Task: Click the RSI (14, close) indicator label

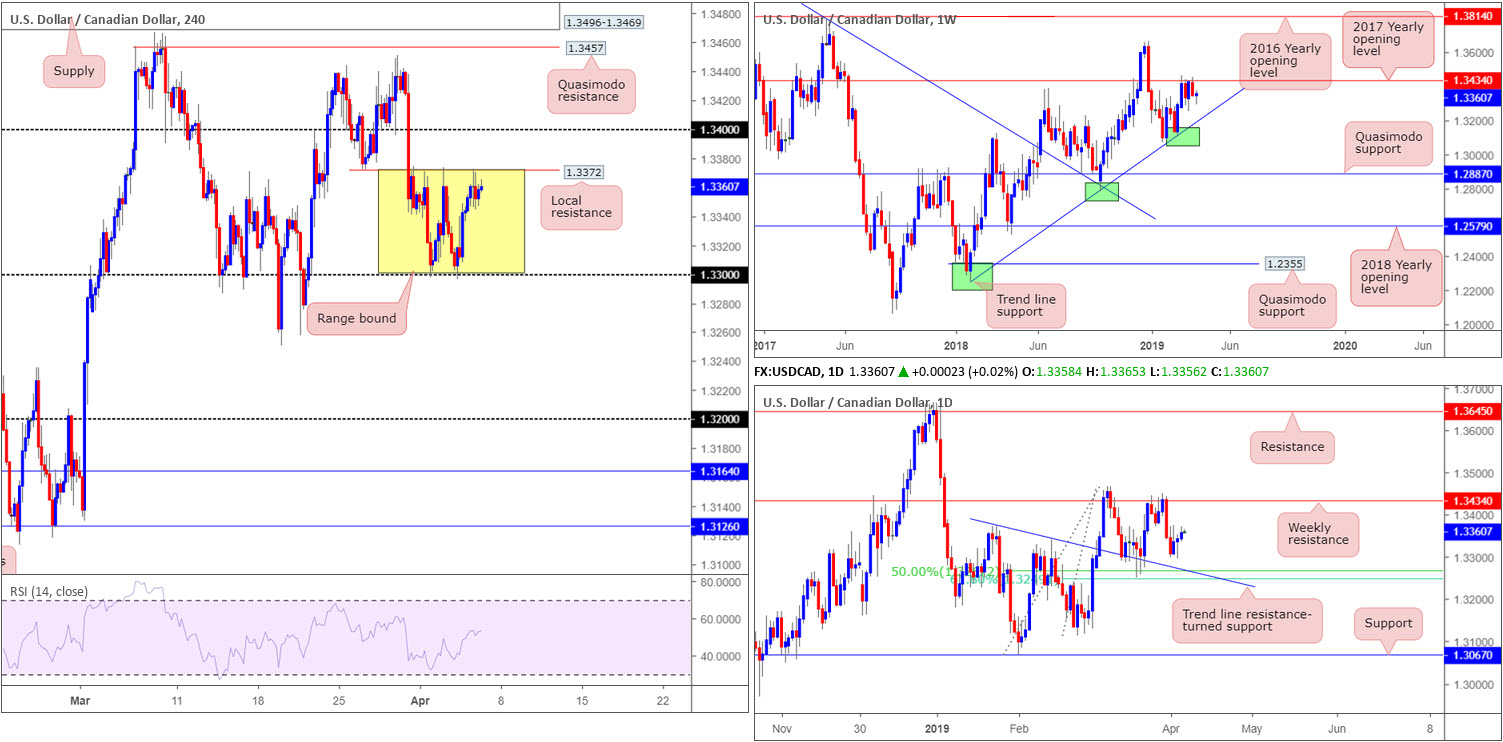Action: pos(48,591)
